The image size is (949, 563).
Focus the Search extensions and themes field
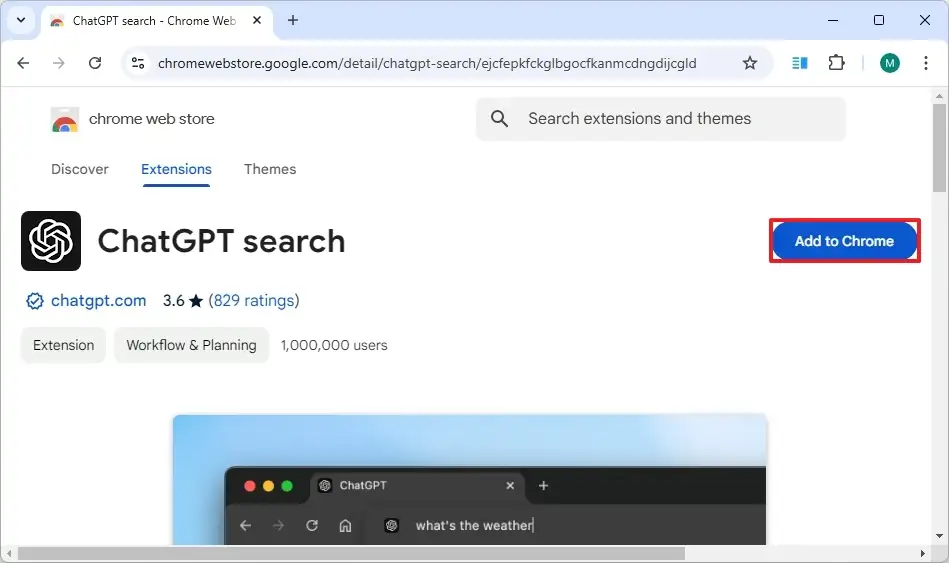(661, 119)
